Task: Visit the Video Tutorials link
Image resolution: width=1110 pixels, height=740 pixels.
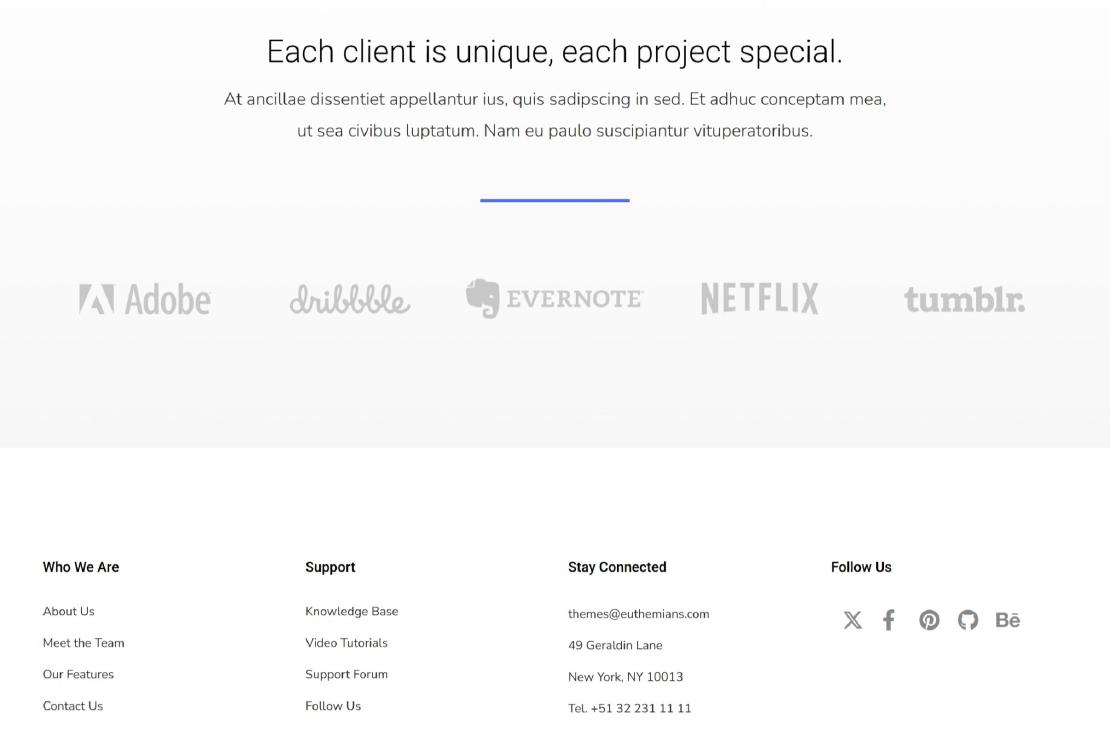Action: click(346, 643)
